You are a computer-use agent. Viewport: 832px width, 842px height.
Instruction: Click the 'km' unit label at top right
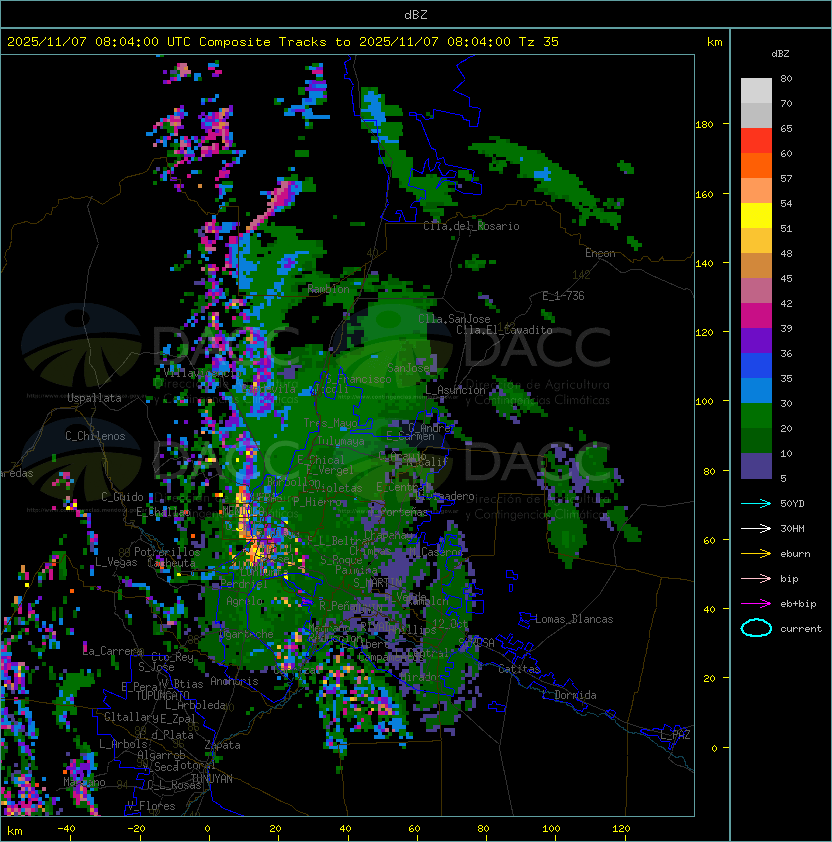tap(714, 42)
